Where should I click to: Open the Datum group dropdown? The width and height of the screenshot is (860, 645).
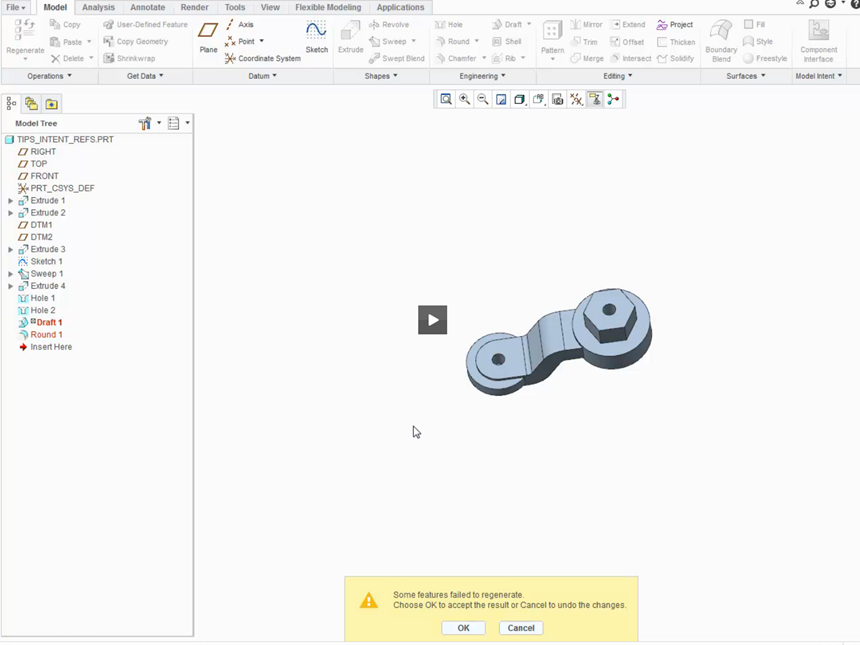click(x=262, y=76)
